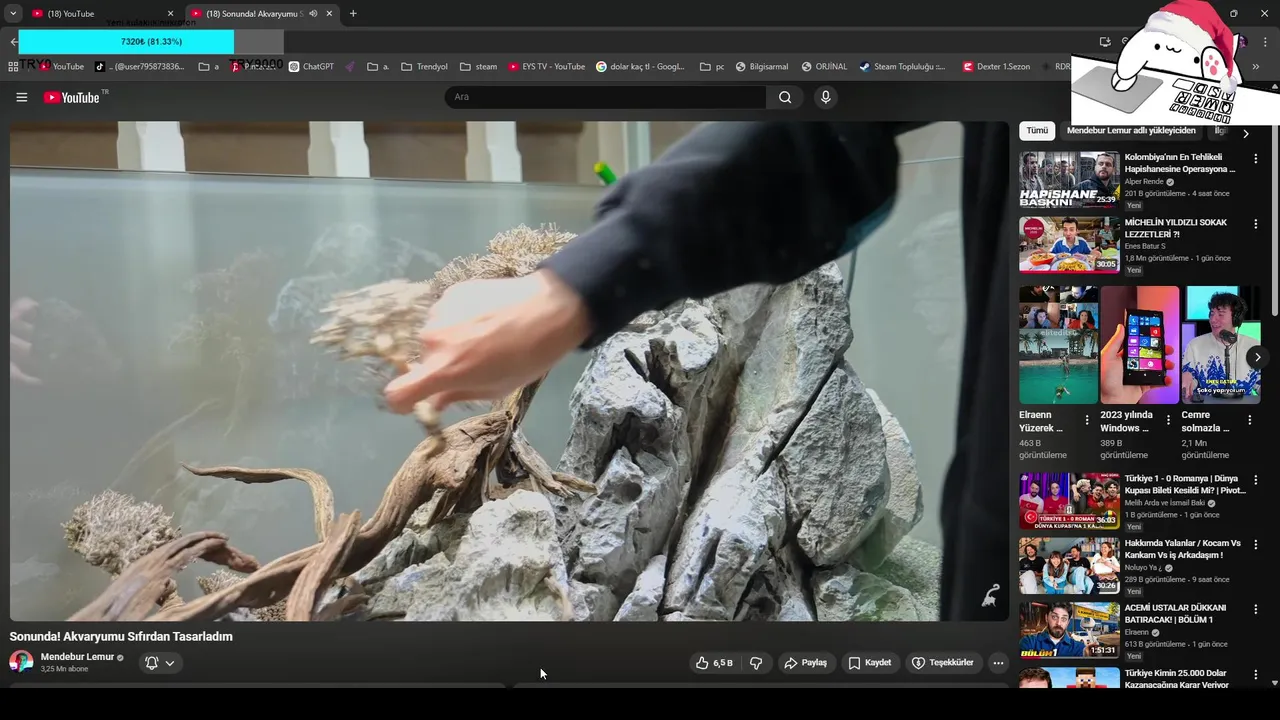Open options for Türkiye Kimin 25.000 Dolar video
The image size is (1280, 720).
pyautogui.click(x=1256, y=675)
